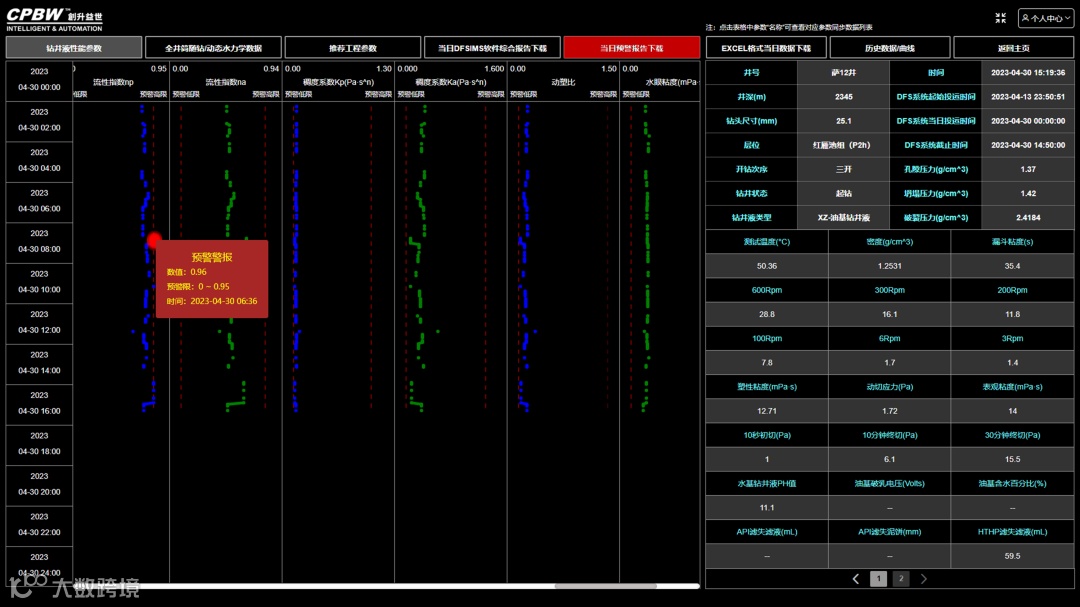
Task: Click the 开钻次序 parameter label
Action: tap(751, 169)
